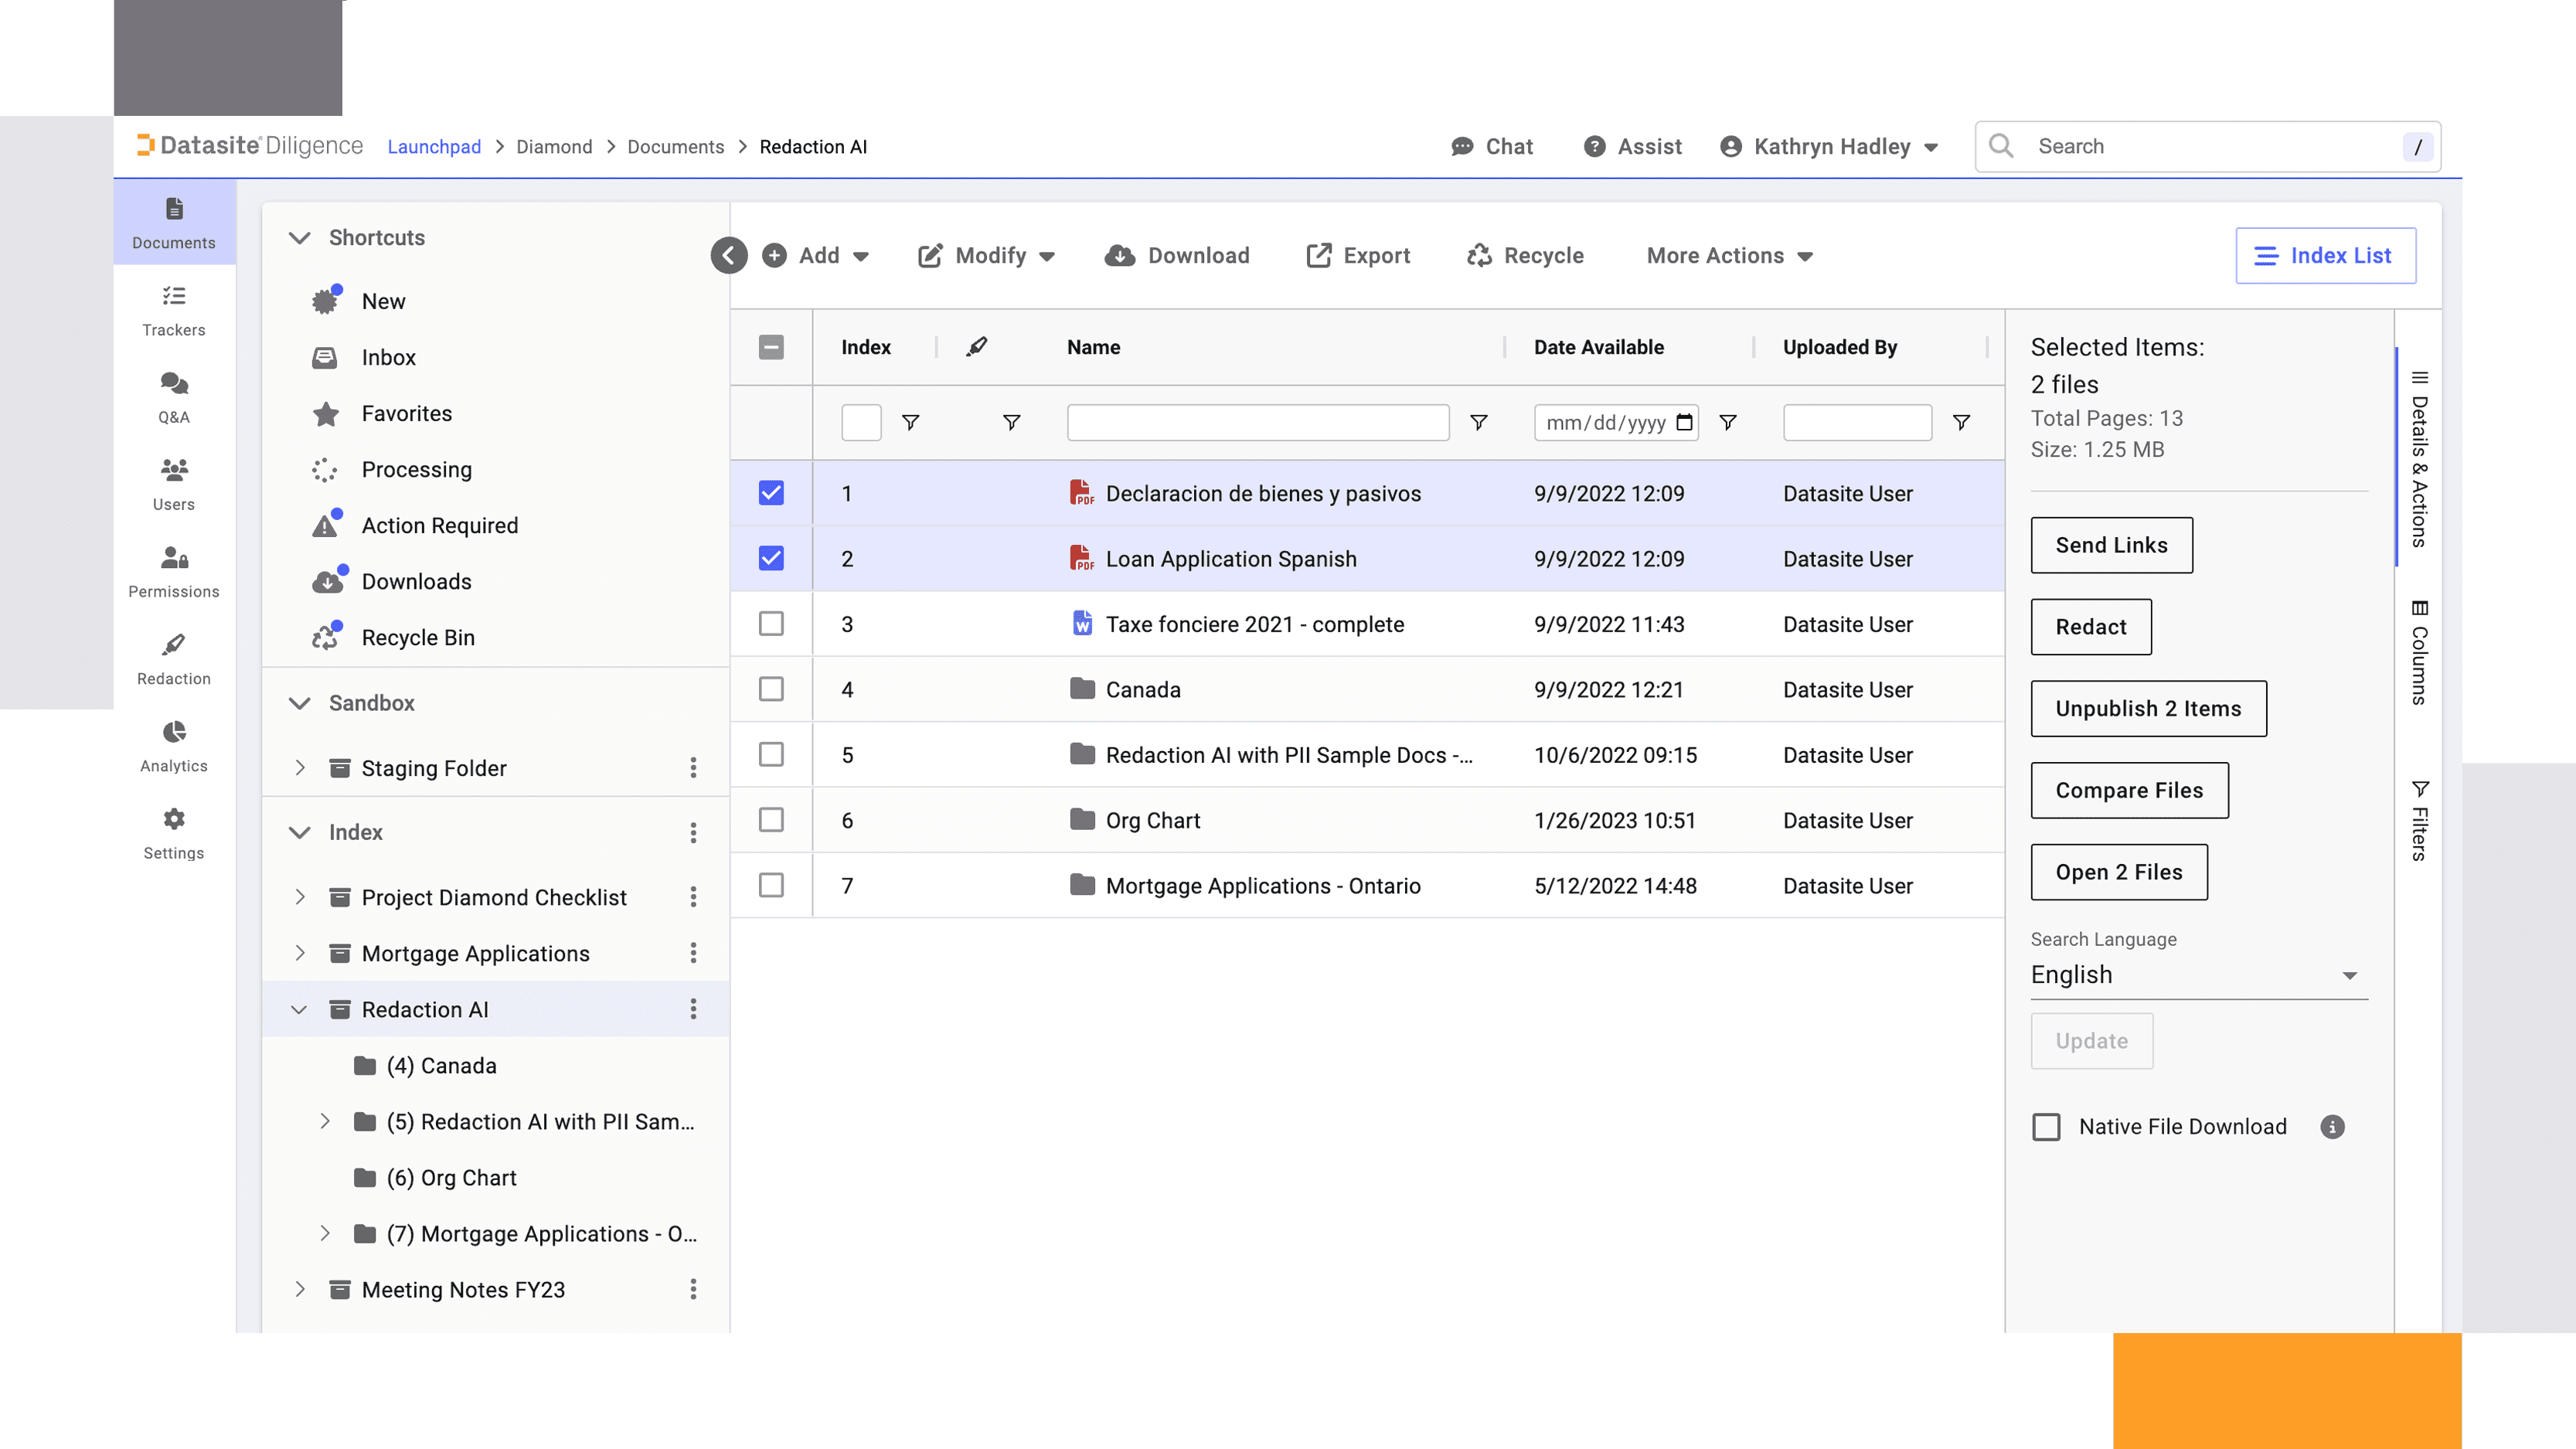Click the Launchpad breadcrumb link
Image resolution: width=2576 pixels, height=1449 pixels.
click(434, 147)
